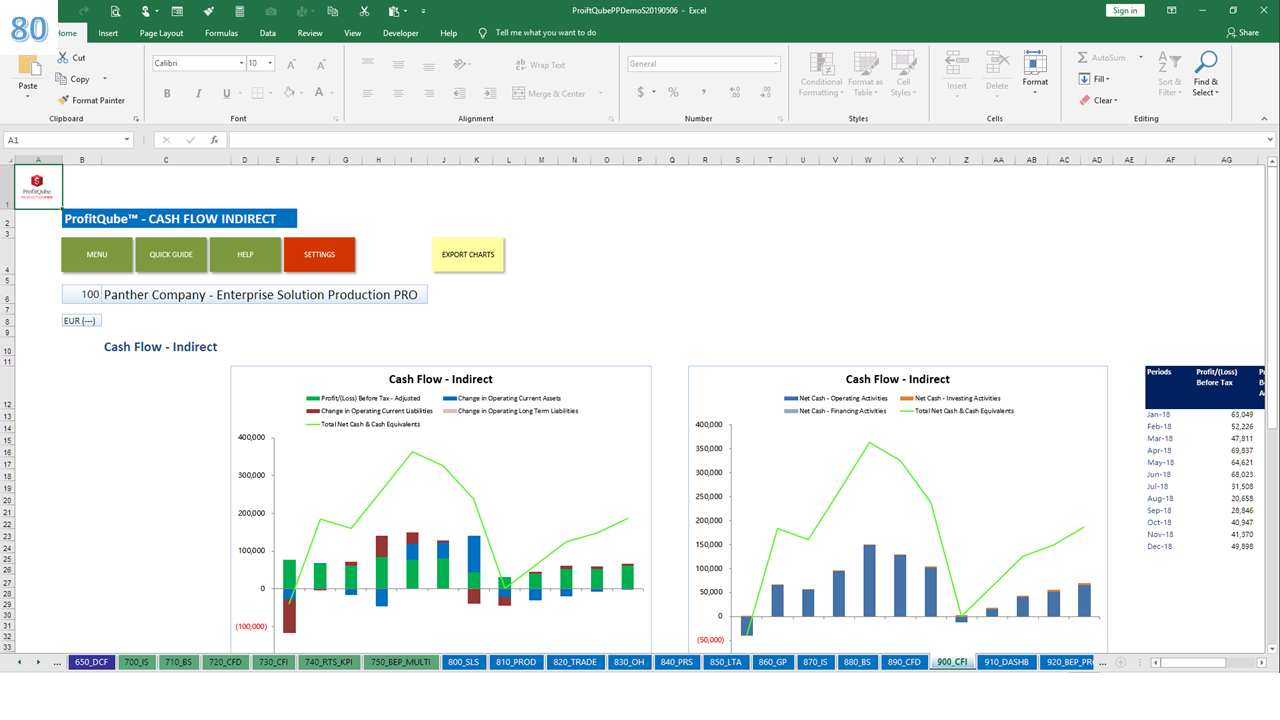The height and width of the screenshot is (720, 1280).
Task: Click the AutoSum sigma icon
Action: [1083, 58]
